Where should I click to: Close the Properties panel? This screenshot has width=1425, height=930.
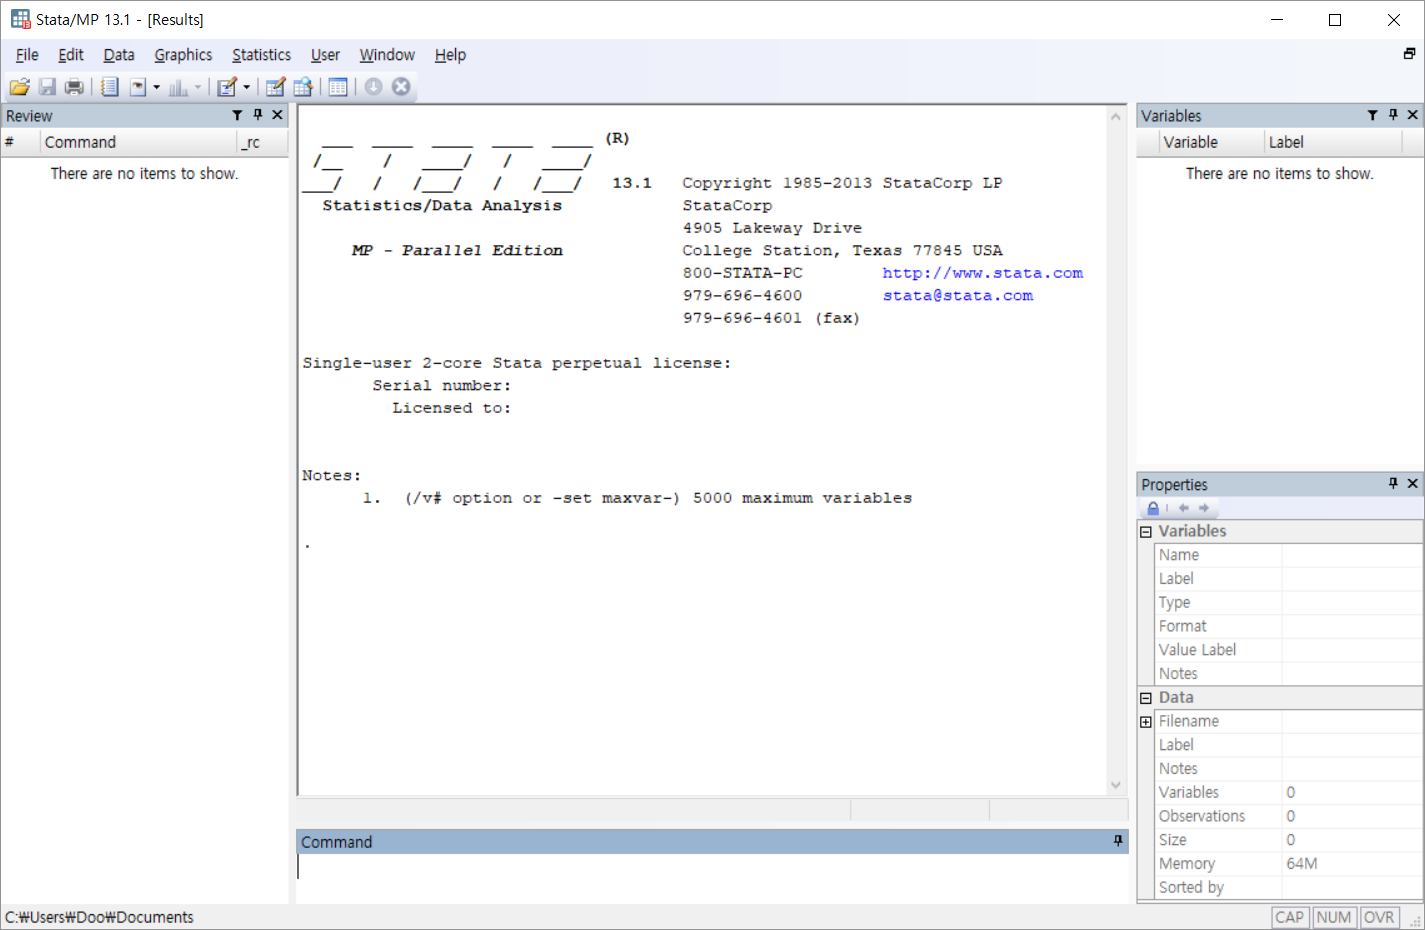[1413, 484]
